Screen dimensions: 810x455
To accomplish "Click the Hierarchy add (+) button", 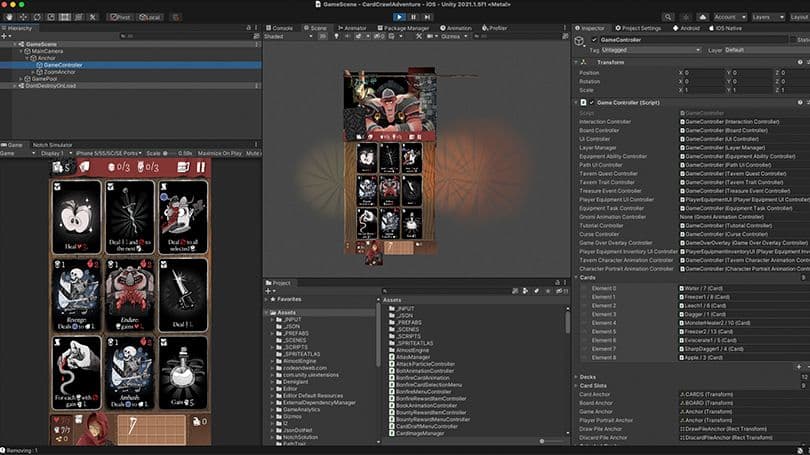I will (x=5, y=36).
